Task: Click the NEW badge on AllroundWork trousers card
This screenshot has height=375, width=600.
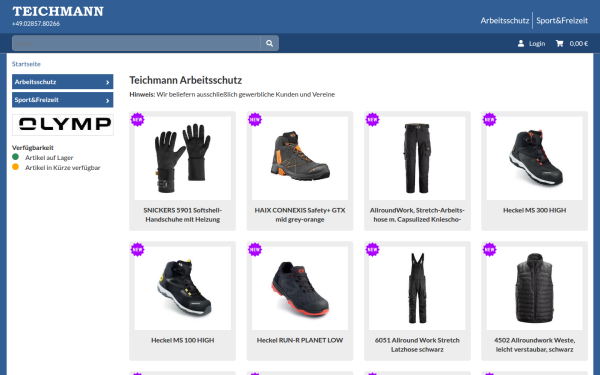Action: [x=372, y=119]
